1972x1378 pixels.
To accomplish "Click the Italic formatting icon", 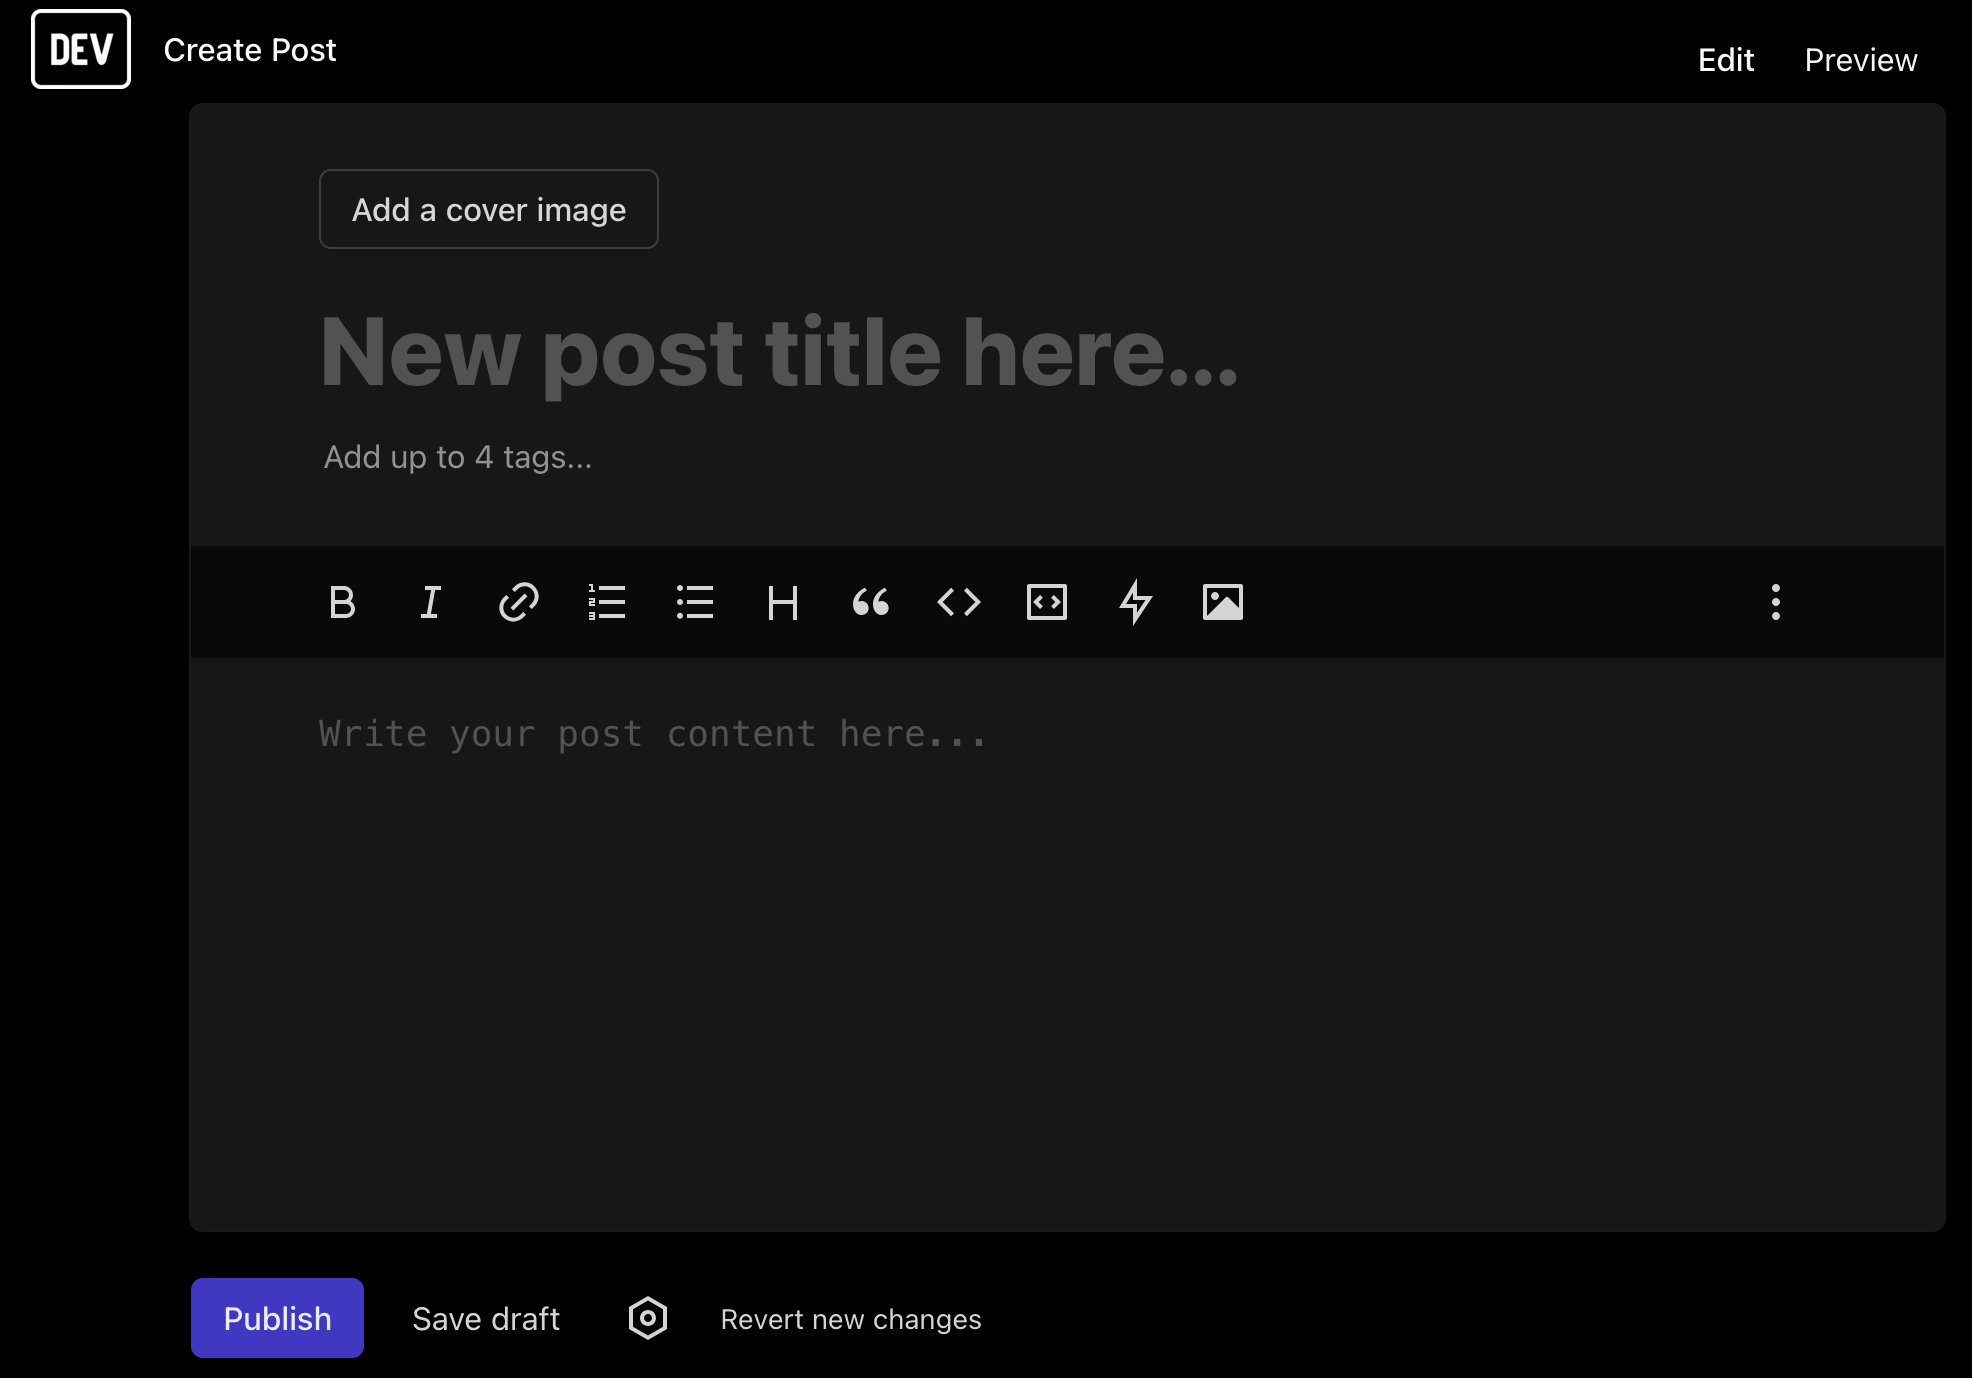I will [430, 602].
